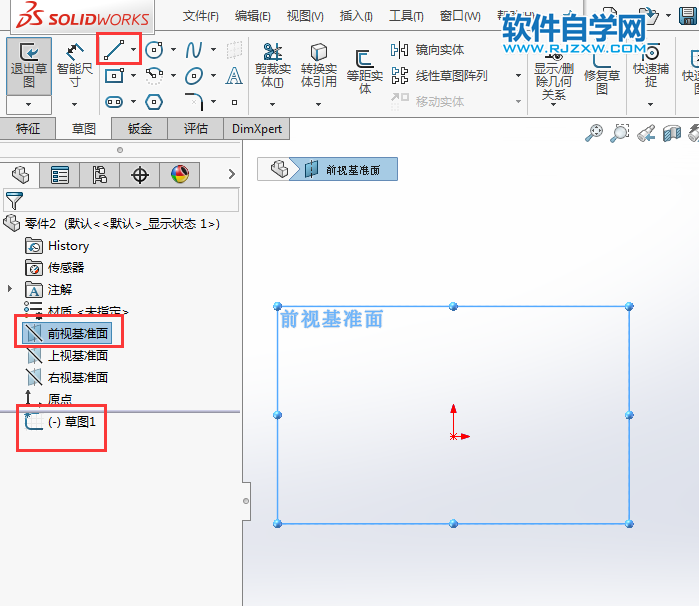The width and height of the screenshot is (699, 606).
Task: Select the Point sketch tool
Action: (234, 102)
